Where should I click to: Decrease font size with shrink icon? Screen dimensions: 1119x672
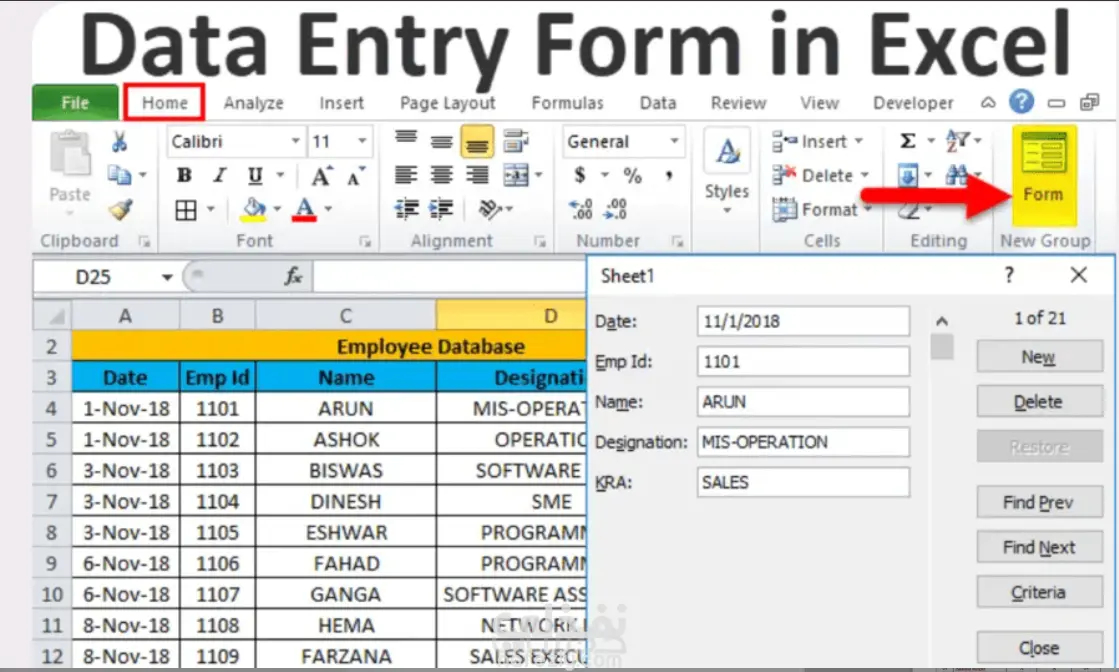coord(355,175)
